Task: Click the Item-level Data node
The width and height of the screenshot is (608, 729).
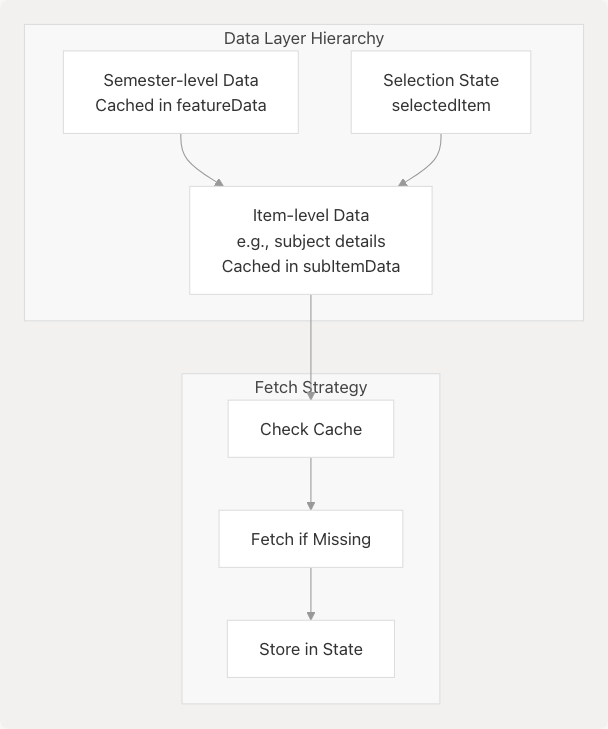Action: pyautogui.click(x=310, y=240)
